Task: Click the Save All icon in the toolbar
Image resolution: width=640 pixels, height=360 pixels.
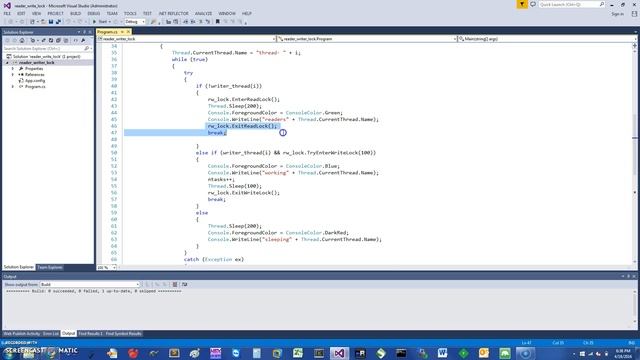Action: tap(58, 22)
